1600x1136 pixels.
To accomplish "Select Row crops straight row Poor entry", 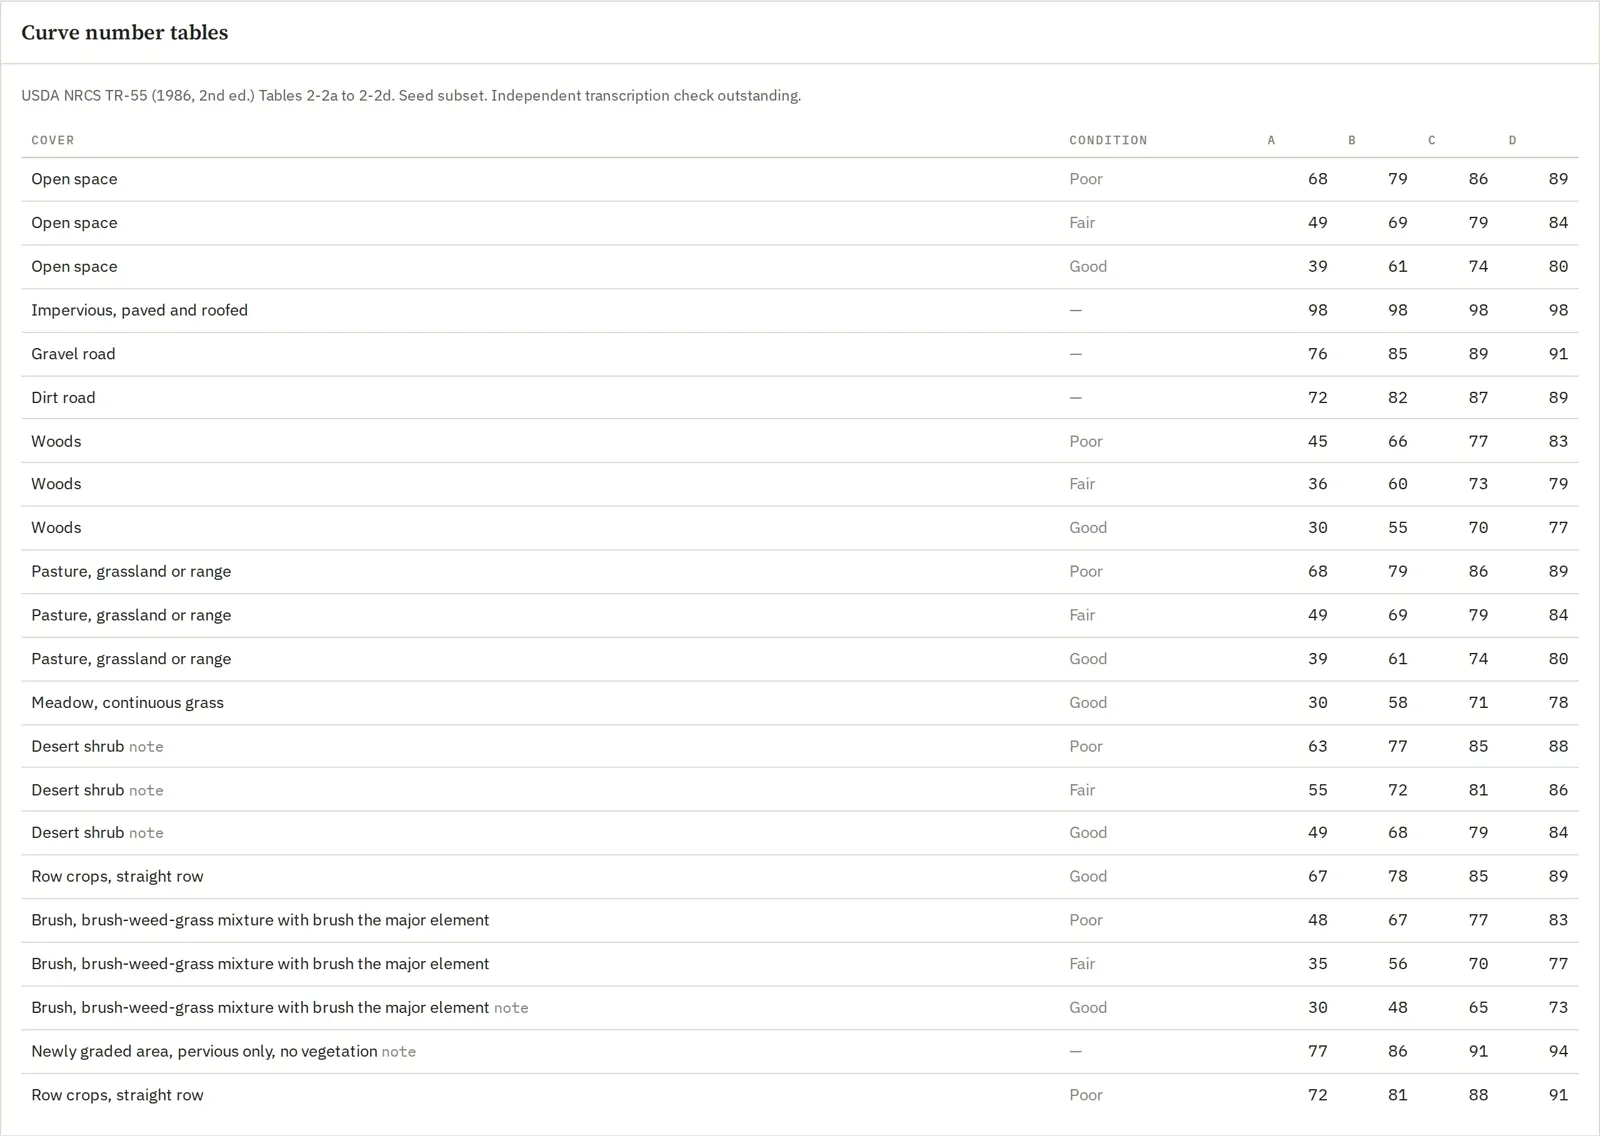I will coord(800,1095).
